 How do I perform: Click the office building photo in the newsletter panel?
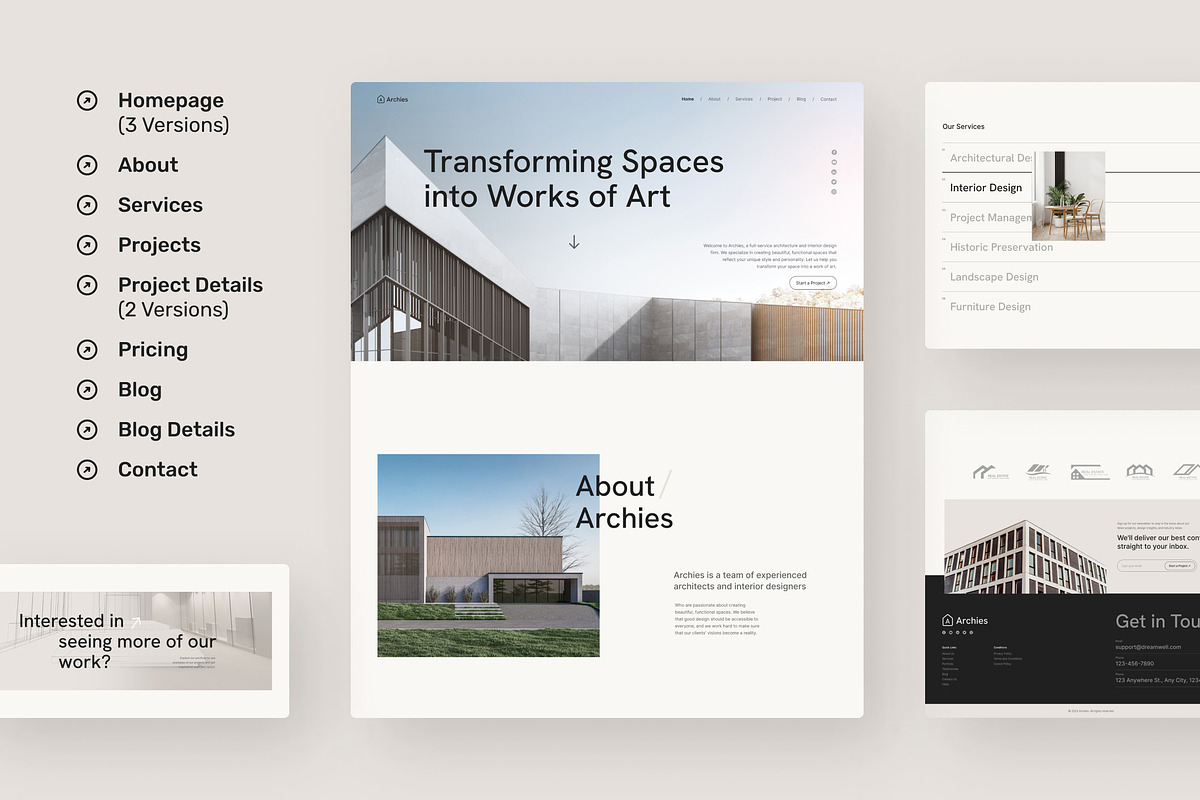click(1026, 557)
